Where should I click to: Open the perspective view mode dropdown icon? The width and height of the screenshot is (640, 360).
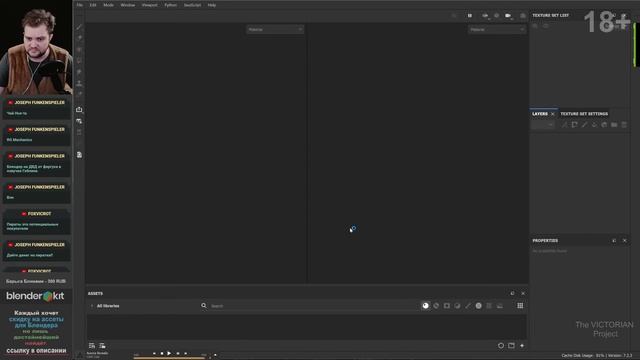coord(485,16)
